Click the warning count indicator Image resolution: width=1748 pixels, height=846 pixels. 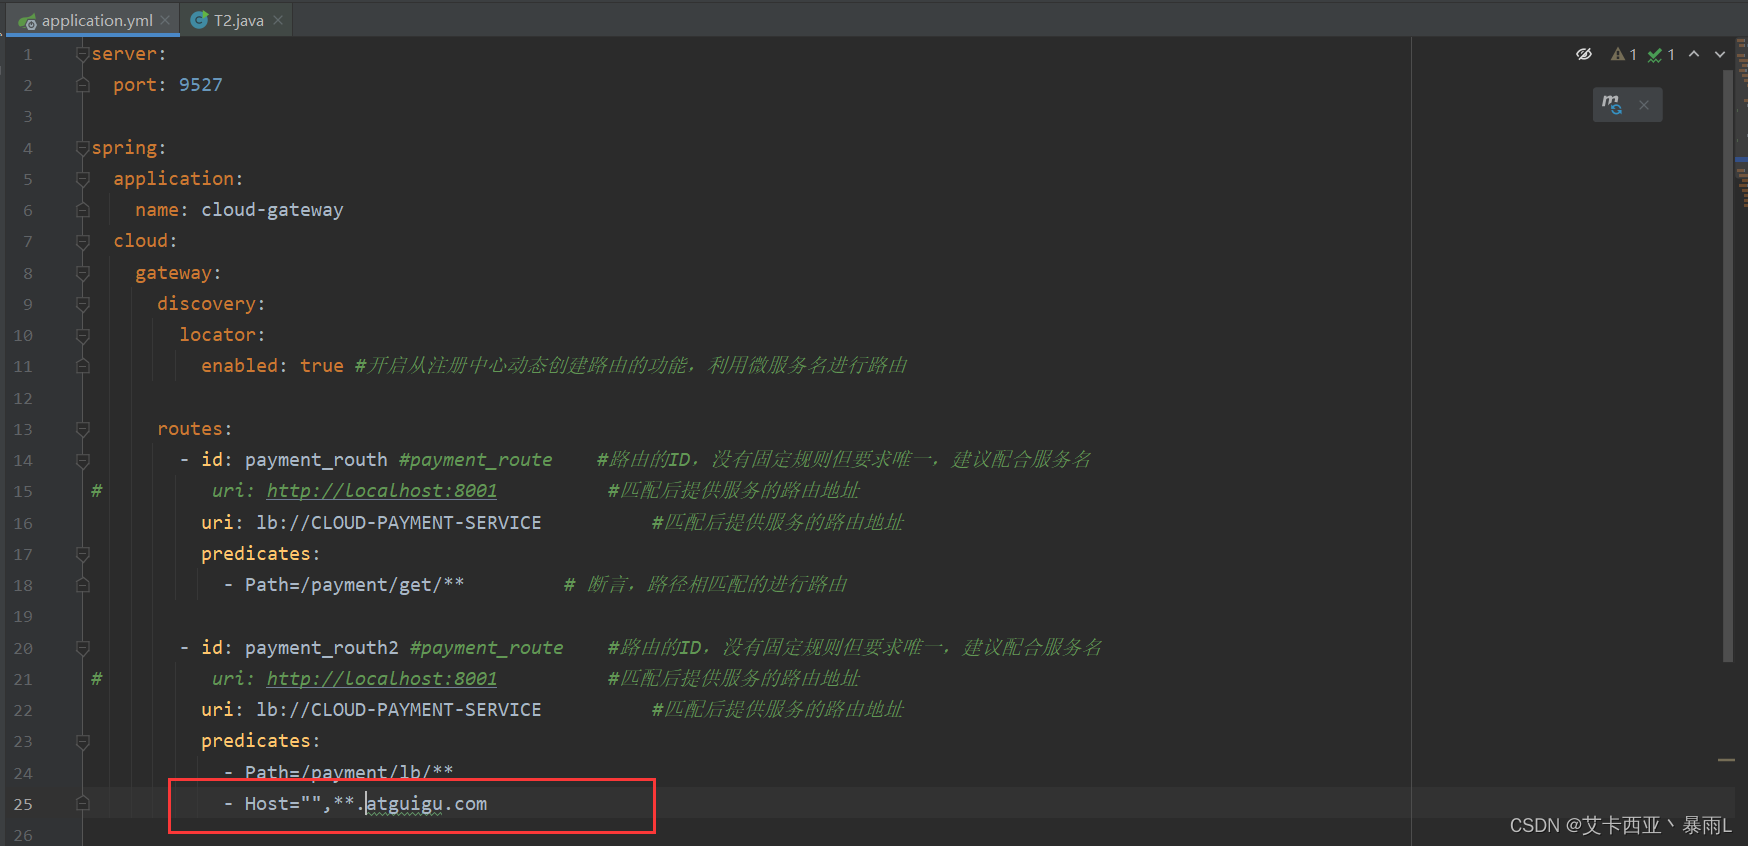[1624, 54]
